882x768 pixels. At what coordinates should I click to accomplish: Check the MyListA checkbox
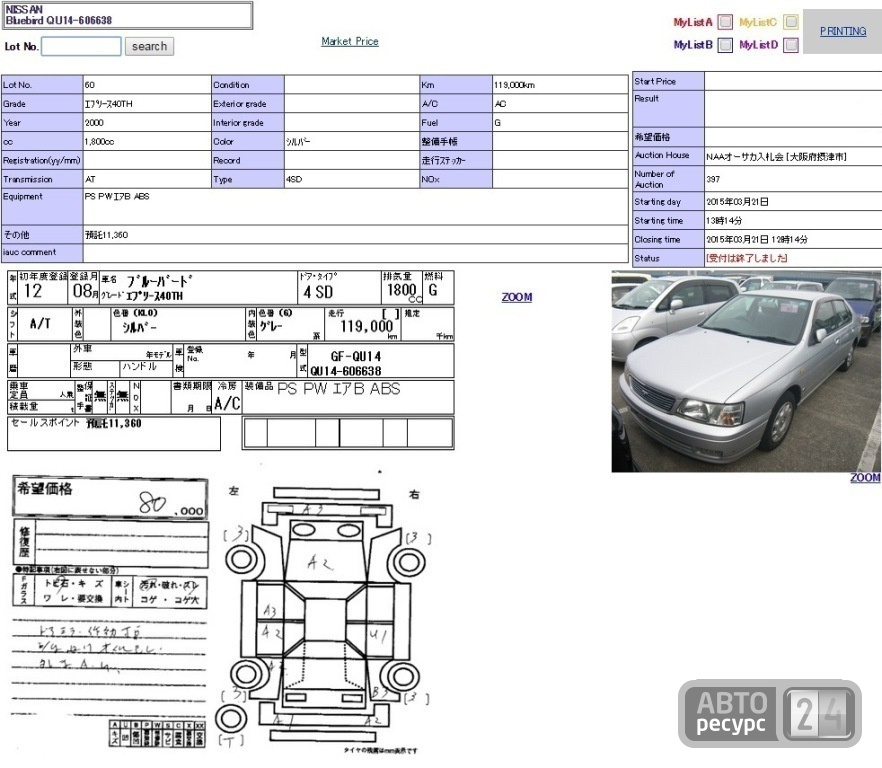coord(726,22)
